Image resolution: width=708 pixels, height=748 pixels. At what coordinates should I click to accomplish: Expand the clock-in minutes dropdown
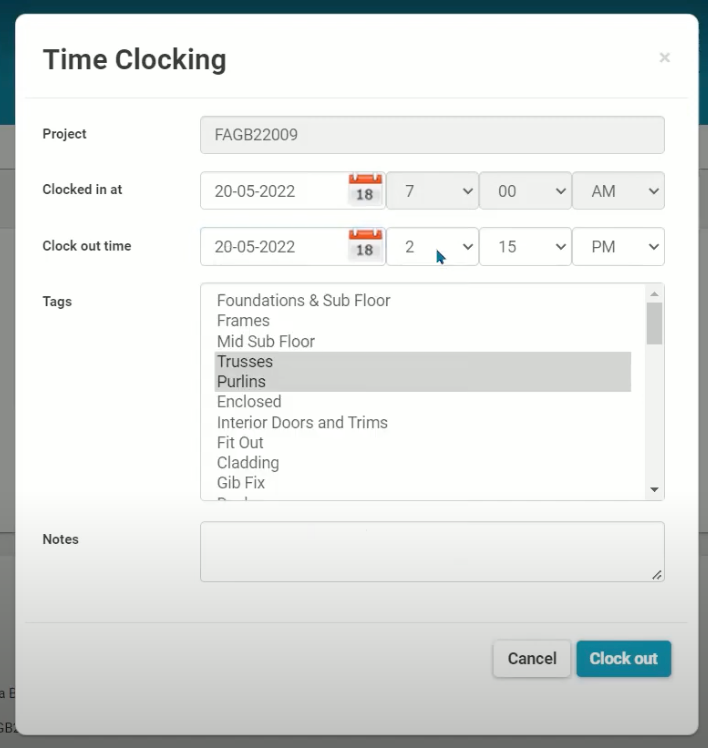pyautogui.click(x=525, y=191)
